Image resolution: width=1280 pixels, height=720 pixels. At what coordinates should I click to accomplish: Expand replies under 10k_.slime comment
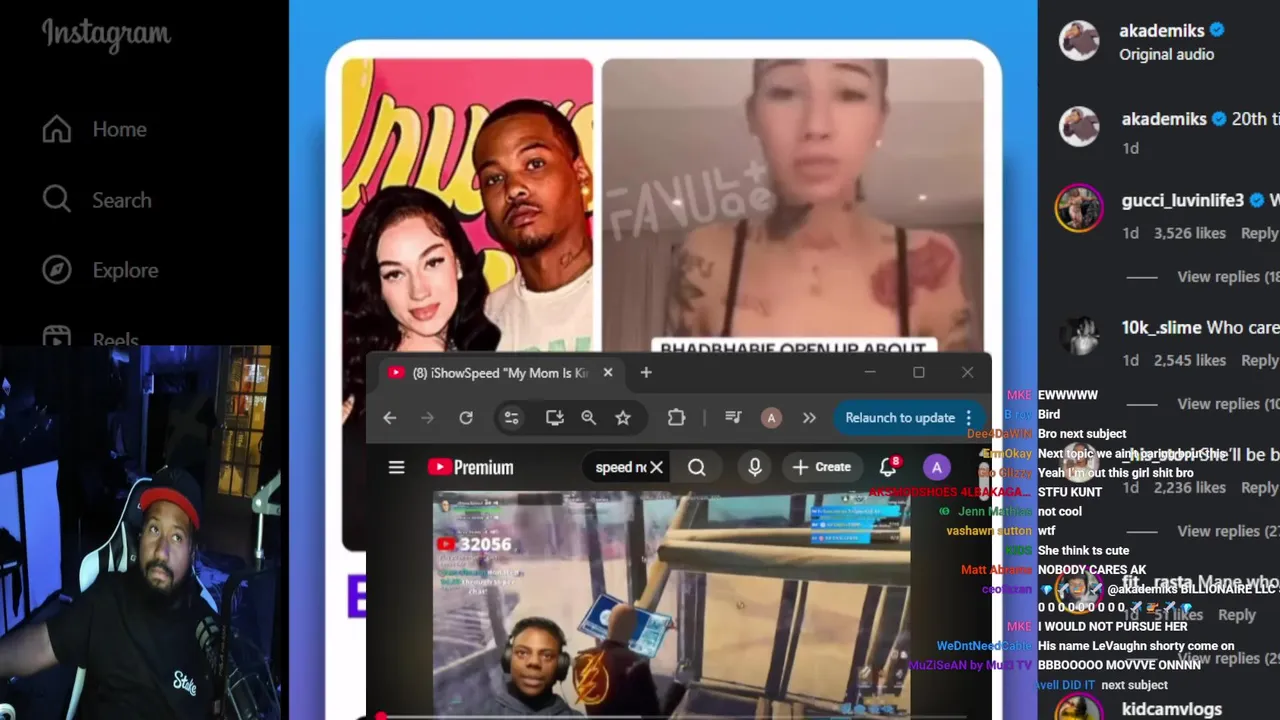1228,404
